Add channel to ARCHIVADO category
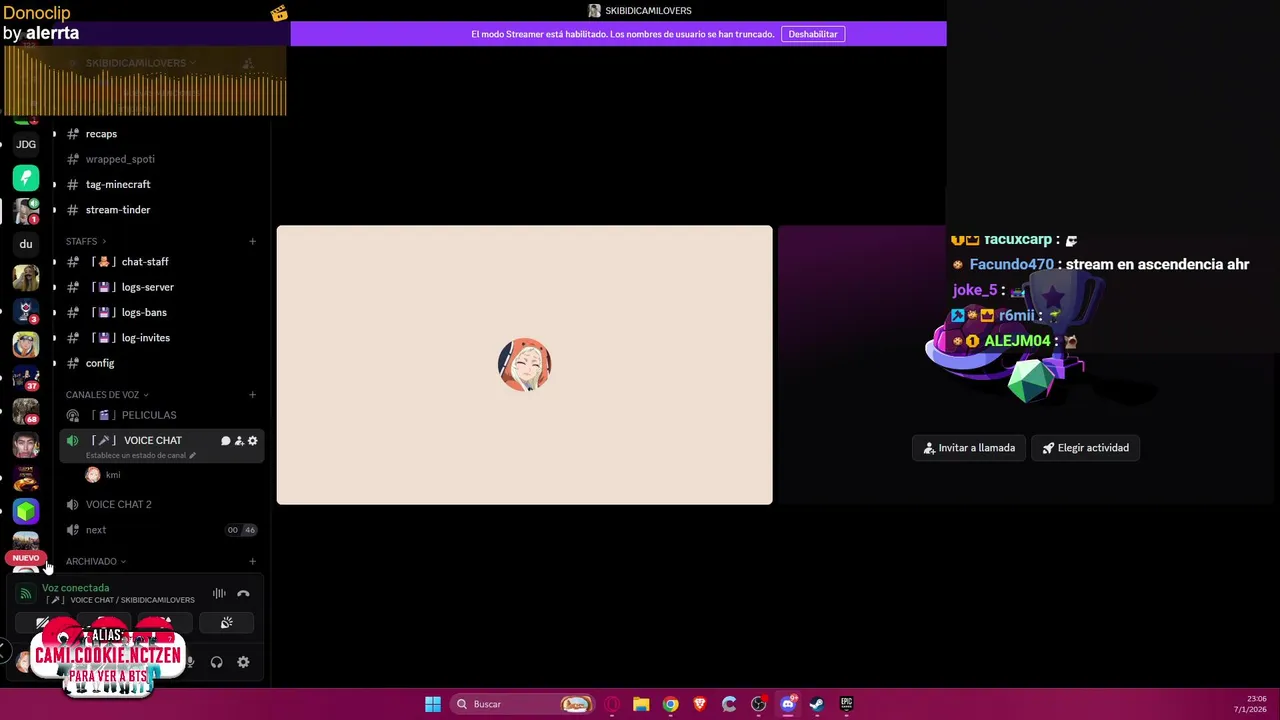 click(252, 561)
